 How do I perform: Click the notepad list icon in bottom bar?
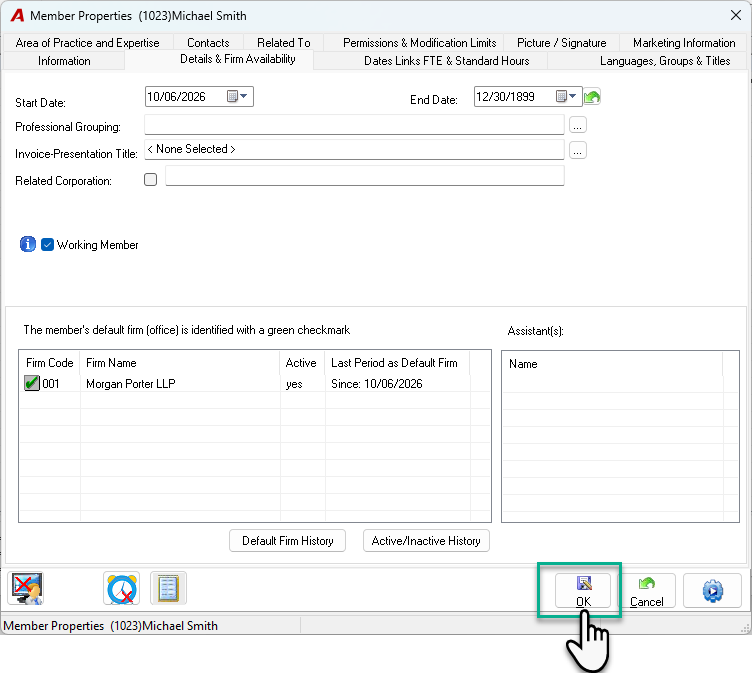(x=168, y=588)
